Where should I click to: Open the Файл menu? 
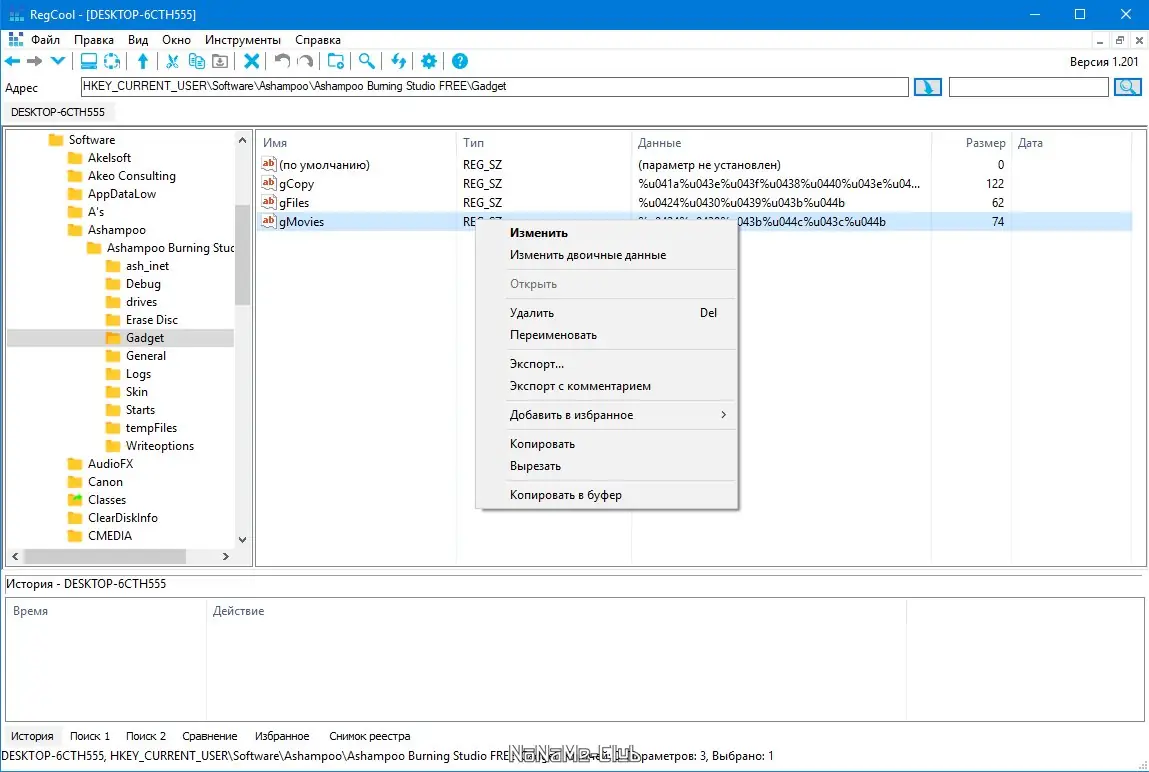[x=45, y=40]
